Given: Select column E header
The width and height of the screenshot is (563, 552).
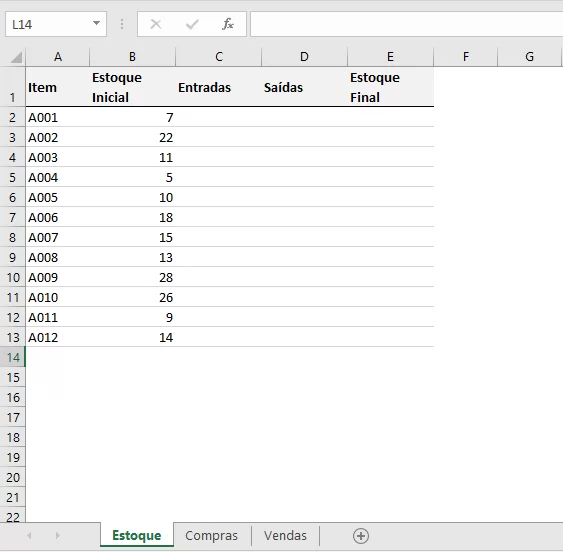Looking at the screenshot, I should pos(391,57).
